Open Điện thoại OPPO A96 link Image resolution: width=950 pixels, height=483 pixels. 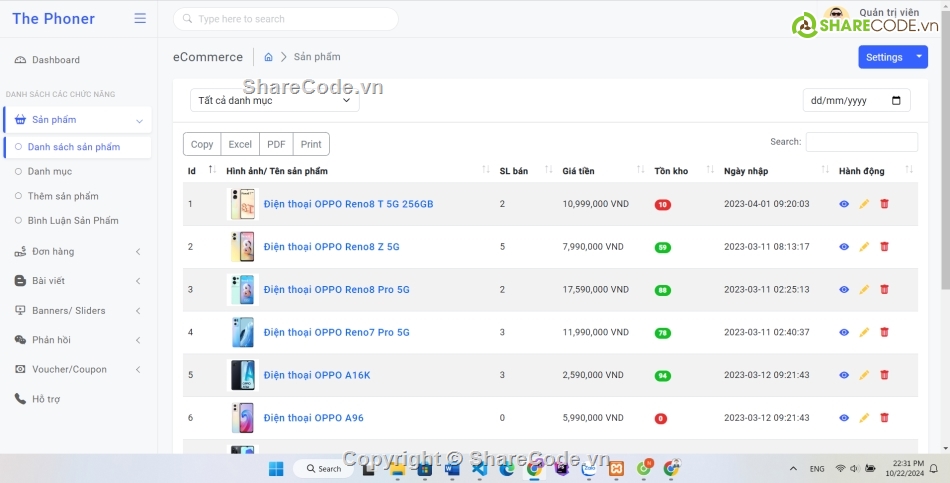(x=313, y=418)
